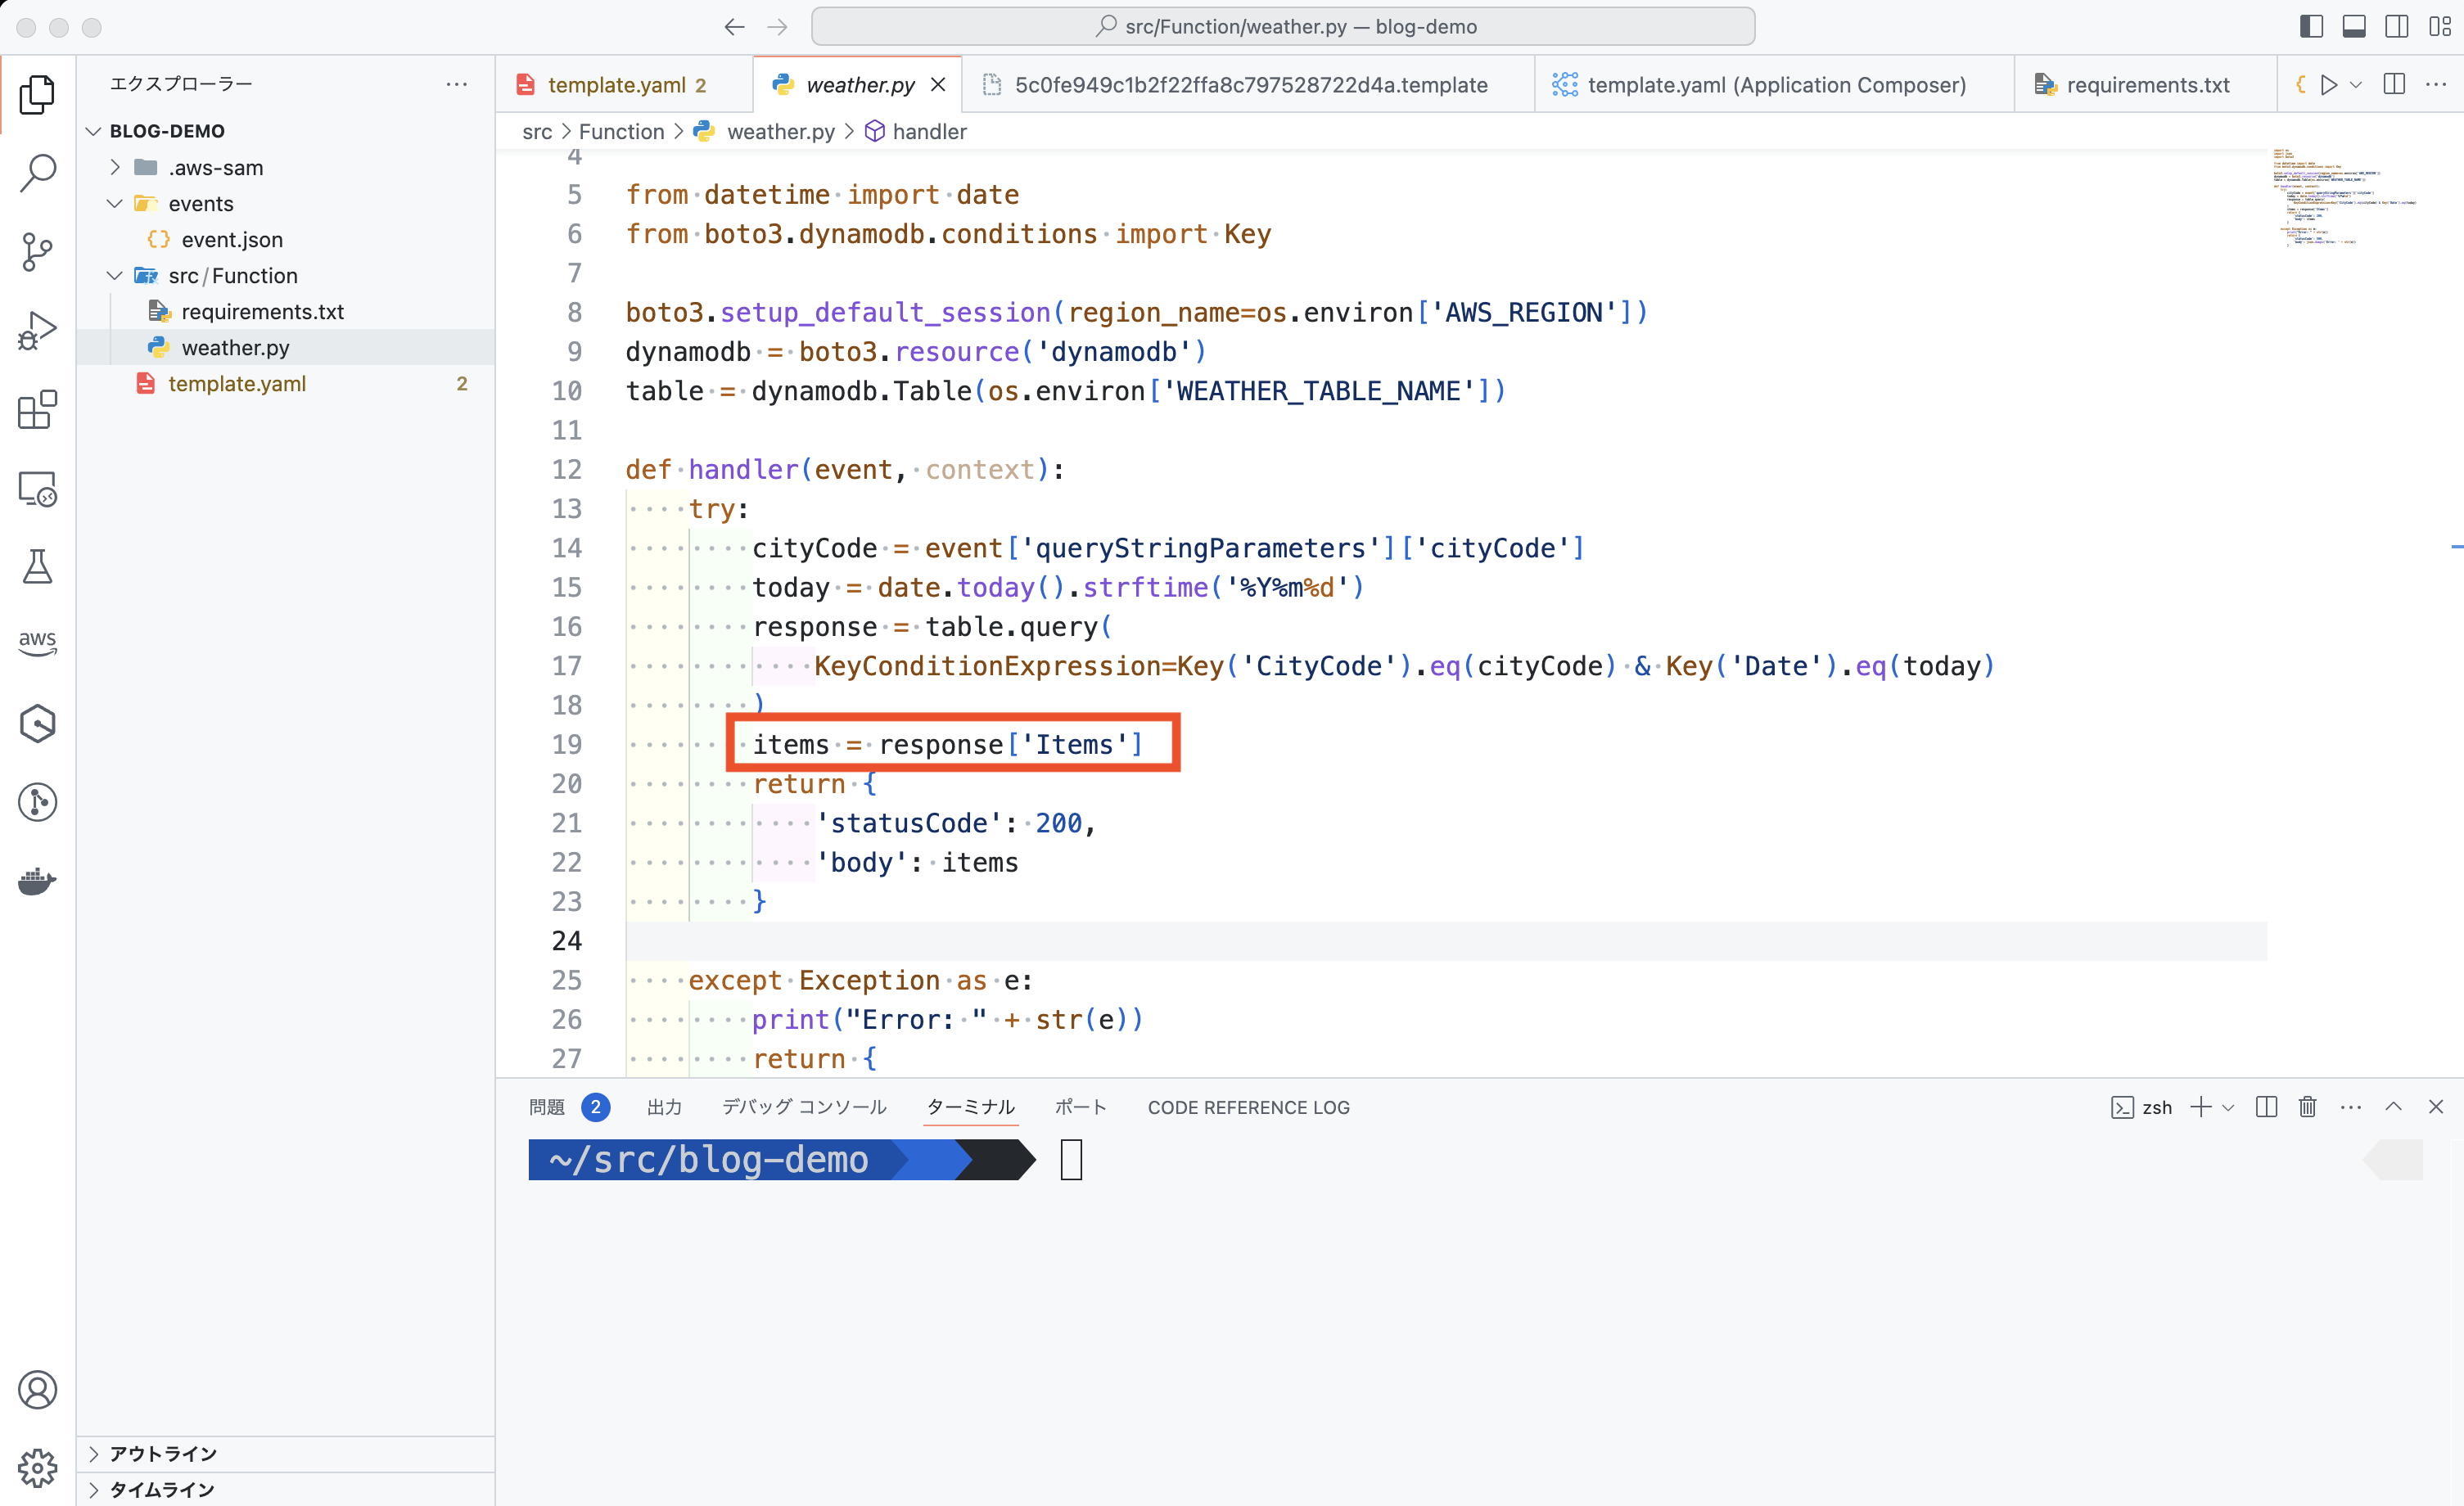The height and width of the screenshot is (1506, 2464).
Task: Open the overflow tab icon next to requirements.txt
Action: (2300, 85)
